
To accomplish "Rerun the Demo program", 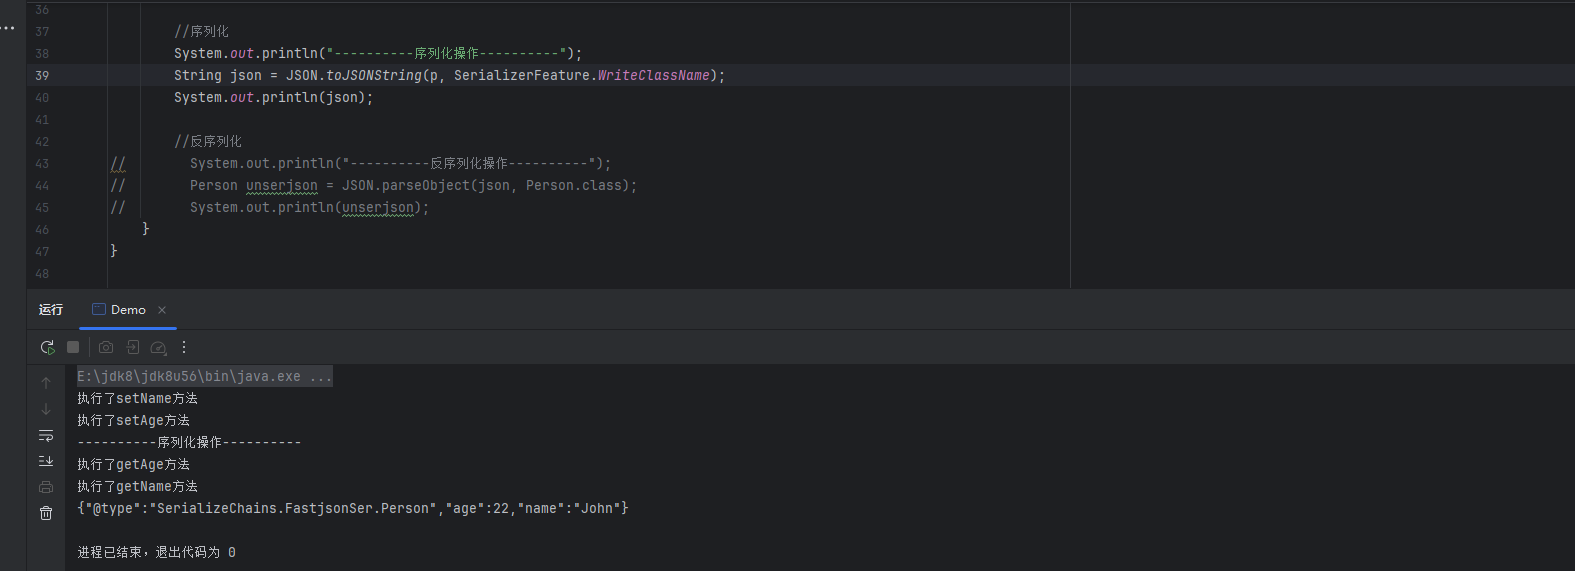I will pos(47,347).
